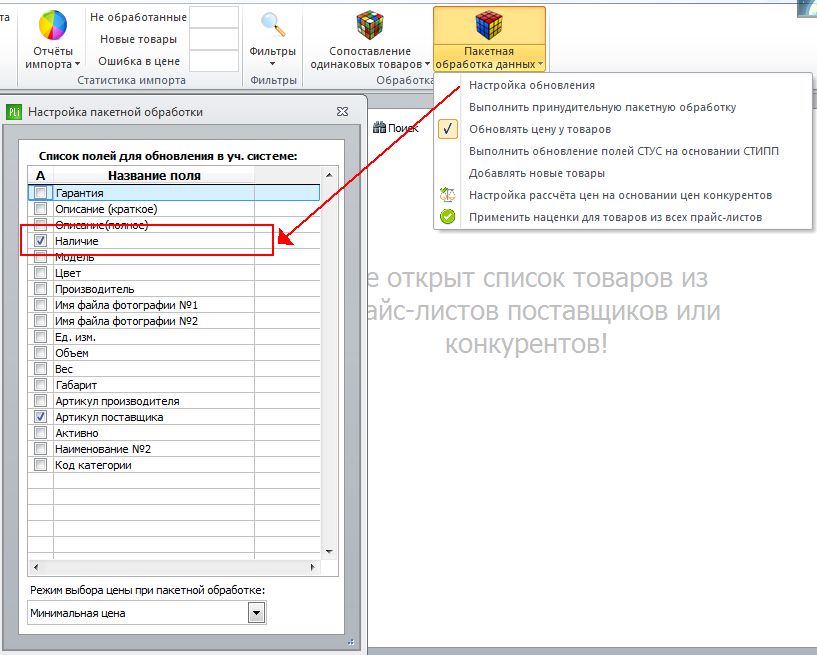817x655 pixels.
Task: Open the Минимальная цена dropdown arrow
Action: point(256,613)
